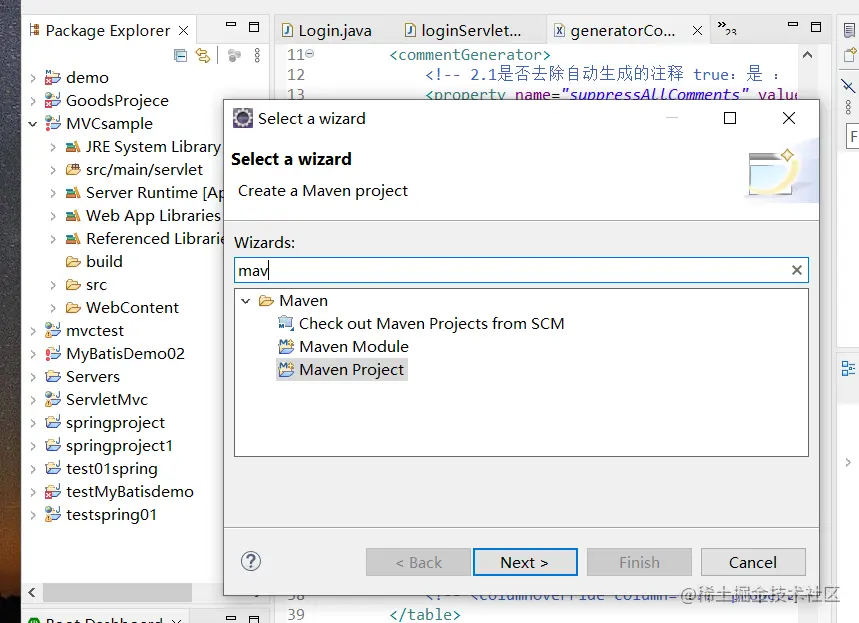The width and height of the screenshot is (859, 623).
Task: Click the Select a wizard dialog app icon
Action: [243, 118]
